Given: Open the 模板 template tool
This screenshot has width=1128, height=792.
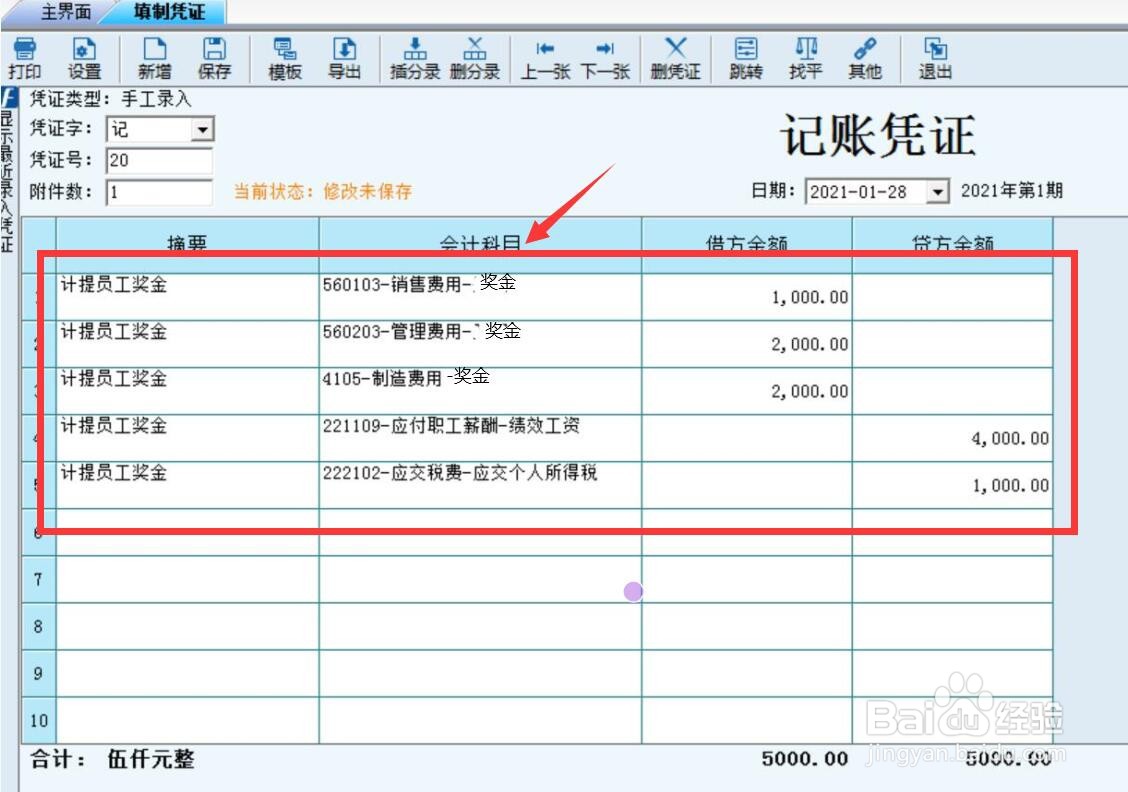Looking at the screenshot, I should pos(283,58).
